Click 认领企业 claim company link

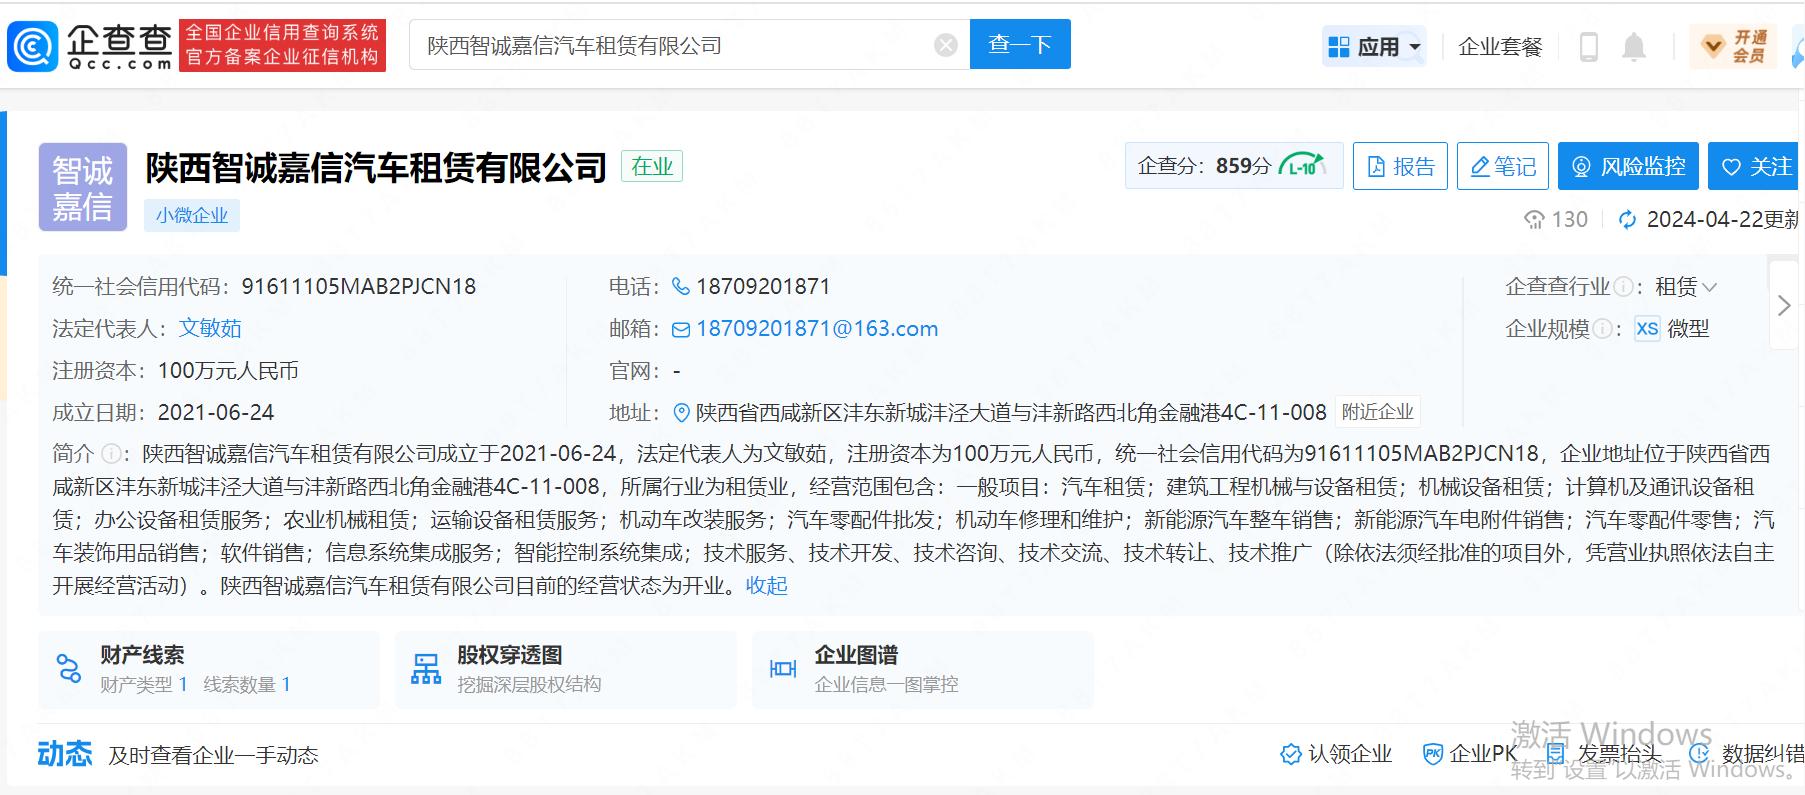point(1336,754)
